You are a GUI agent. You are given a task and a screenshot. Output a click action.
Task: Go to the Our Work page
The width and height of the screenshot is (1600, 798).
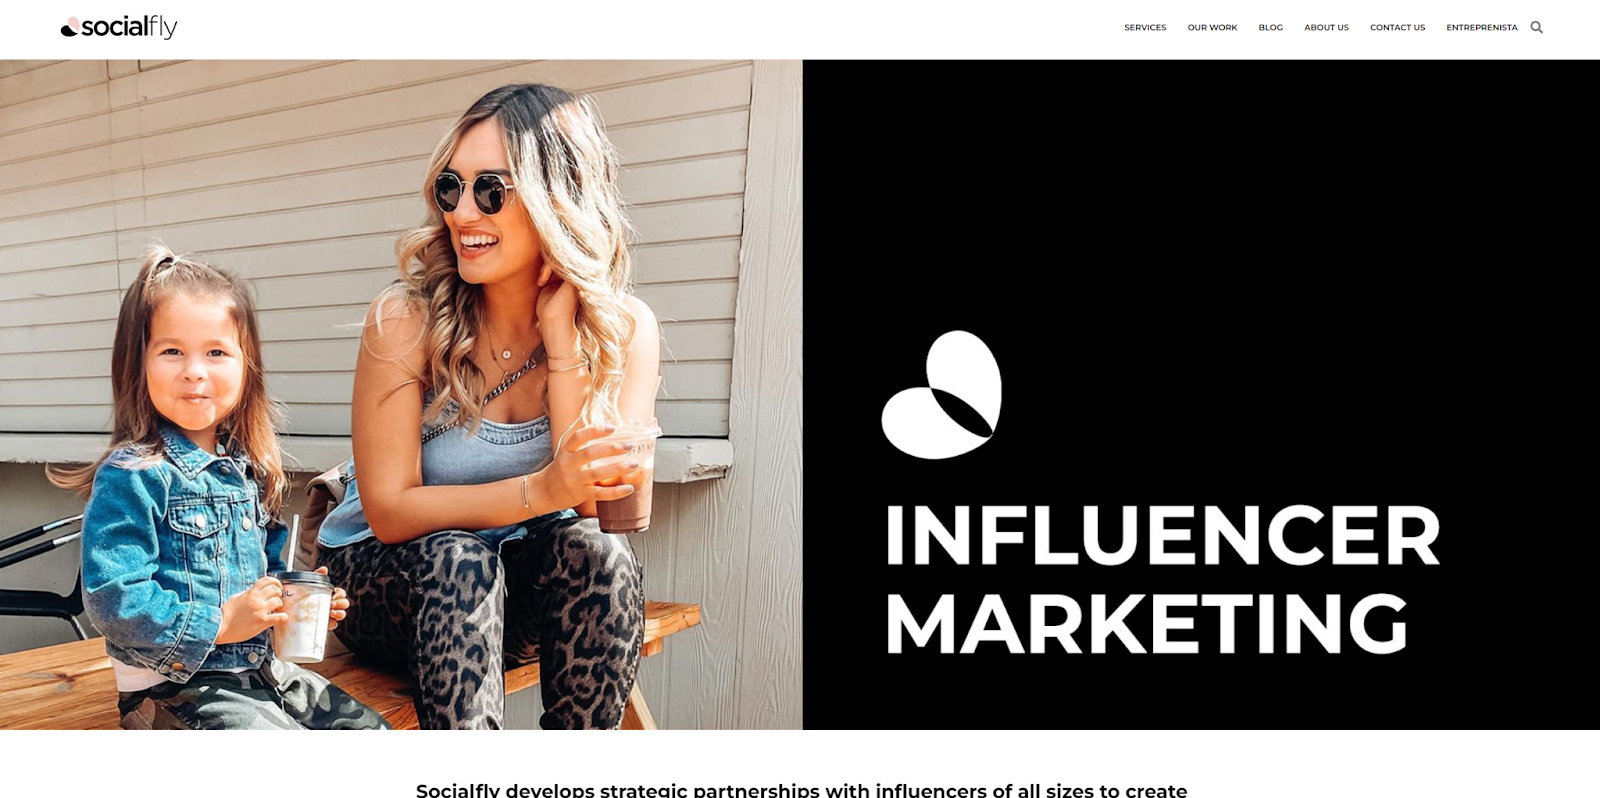pos(1212,27)
